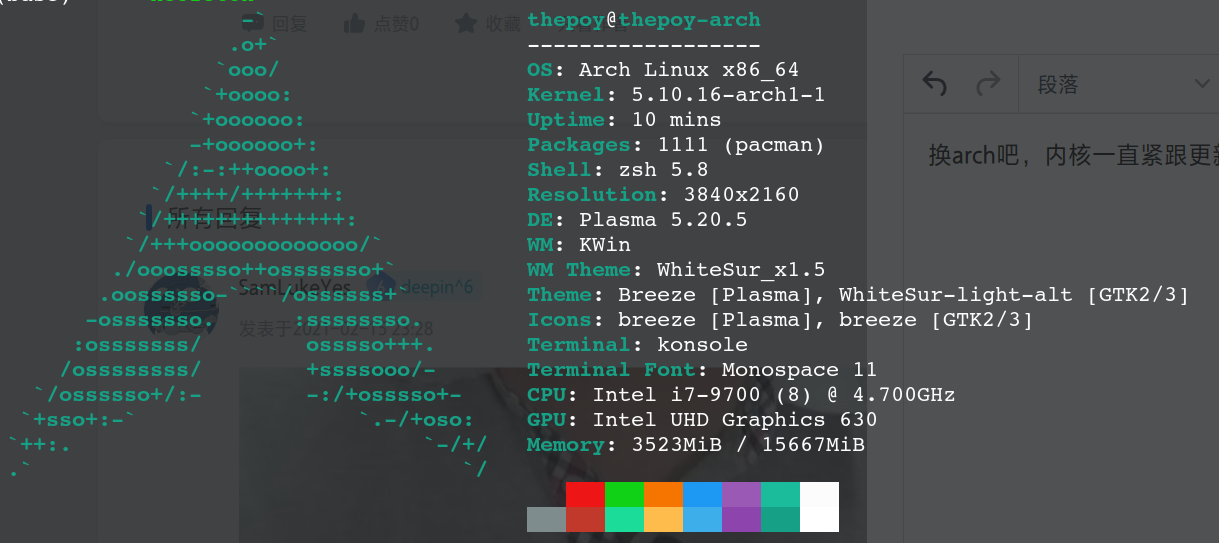This screenshot has height=543, width=1219.
Task: Click the light blue block in bottom row
Action: click(x=702, y=519)
